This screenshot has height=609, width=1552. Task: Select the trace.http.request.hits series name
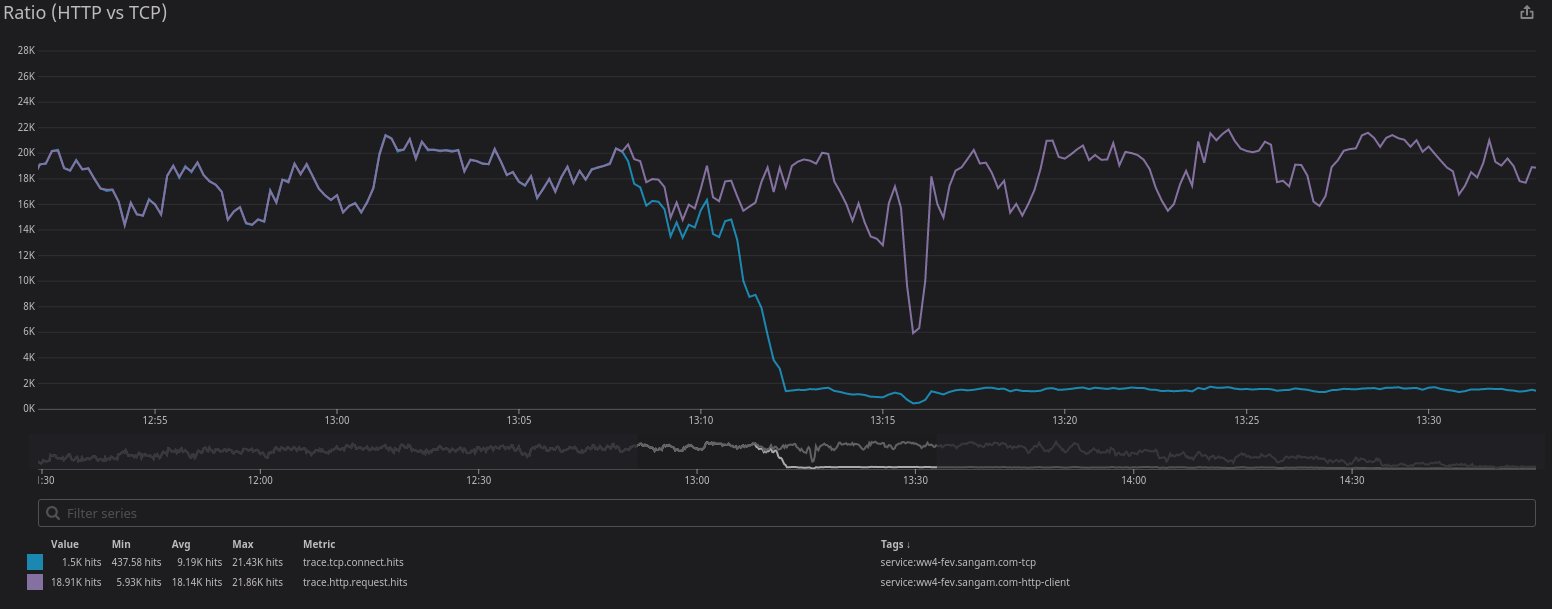point(355,582)
